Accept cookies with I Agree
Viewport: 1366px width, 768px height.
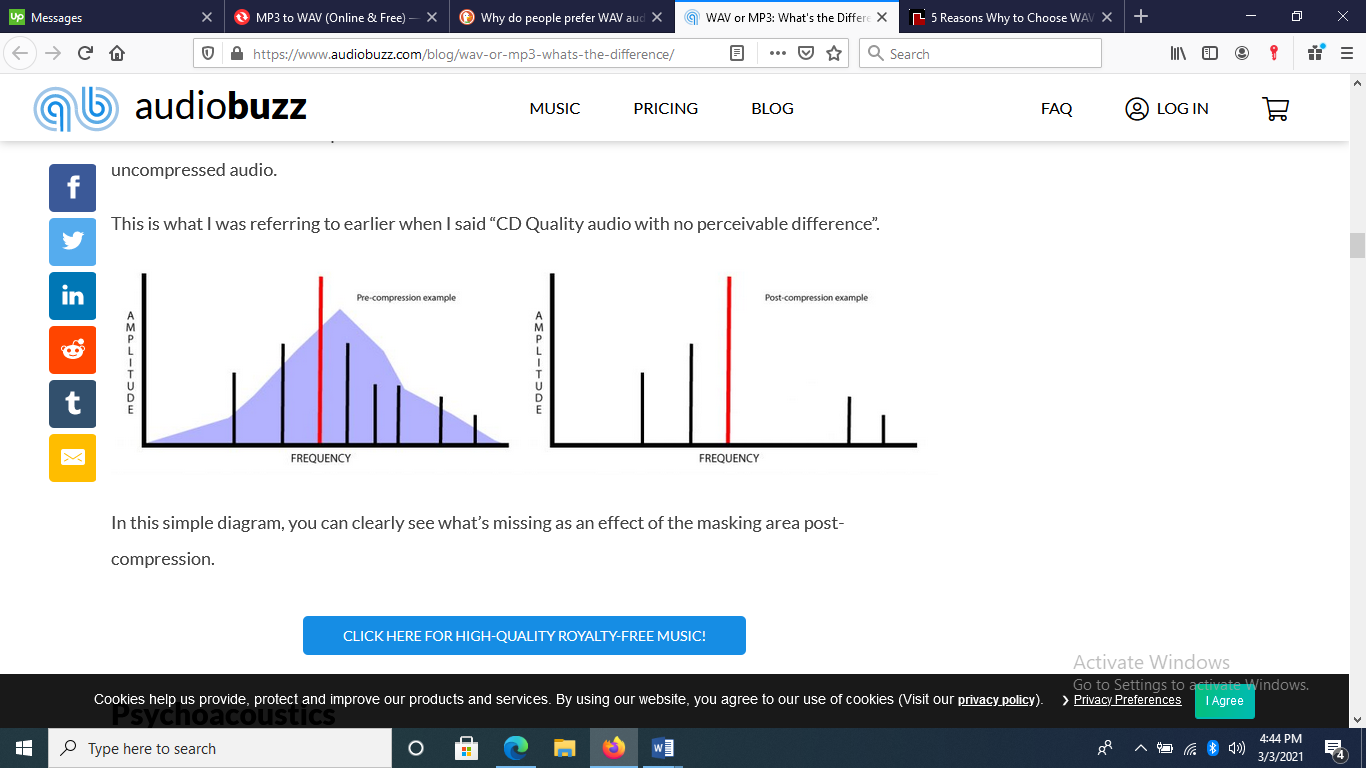[1225, 701]
